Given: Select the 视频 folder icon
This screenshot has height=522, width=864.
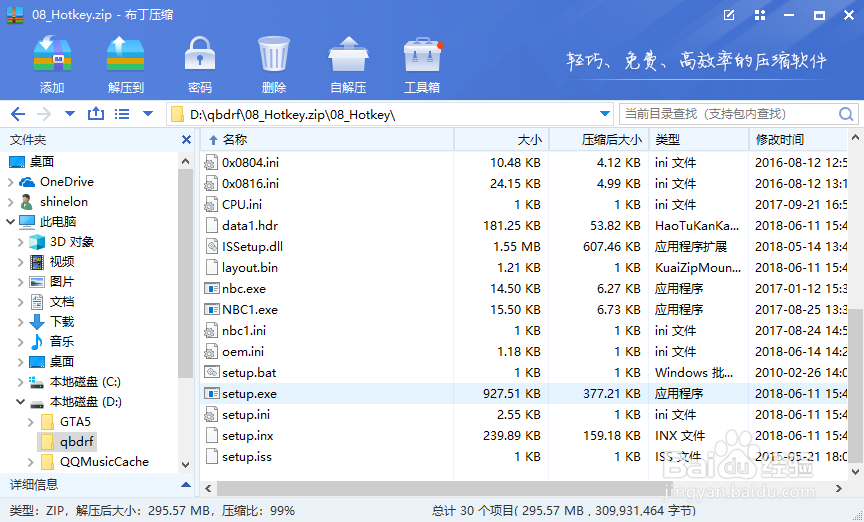Looking at the screenshot, I should tap(37, 262).
